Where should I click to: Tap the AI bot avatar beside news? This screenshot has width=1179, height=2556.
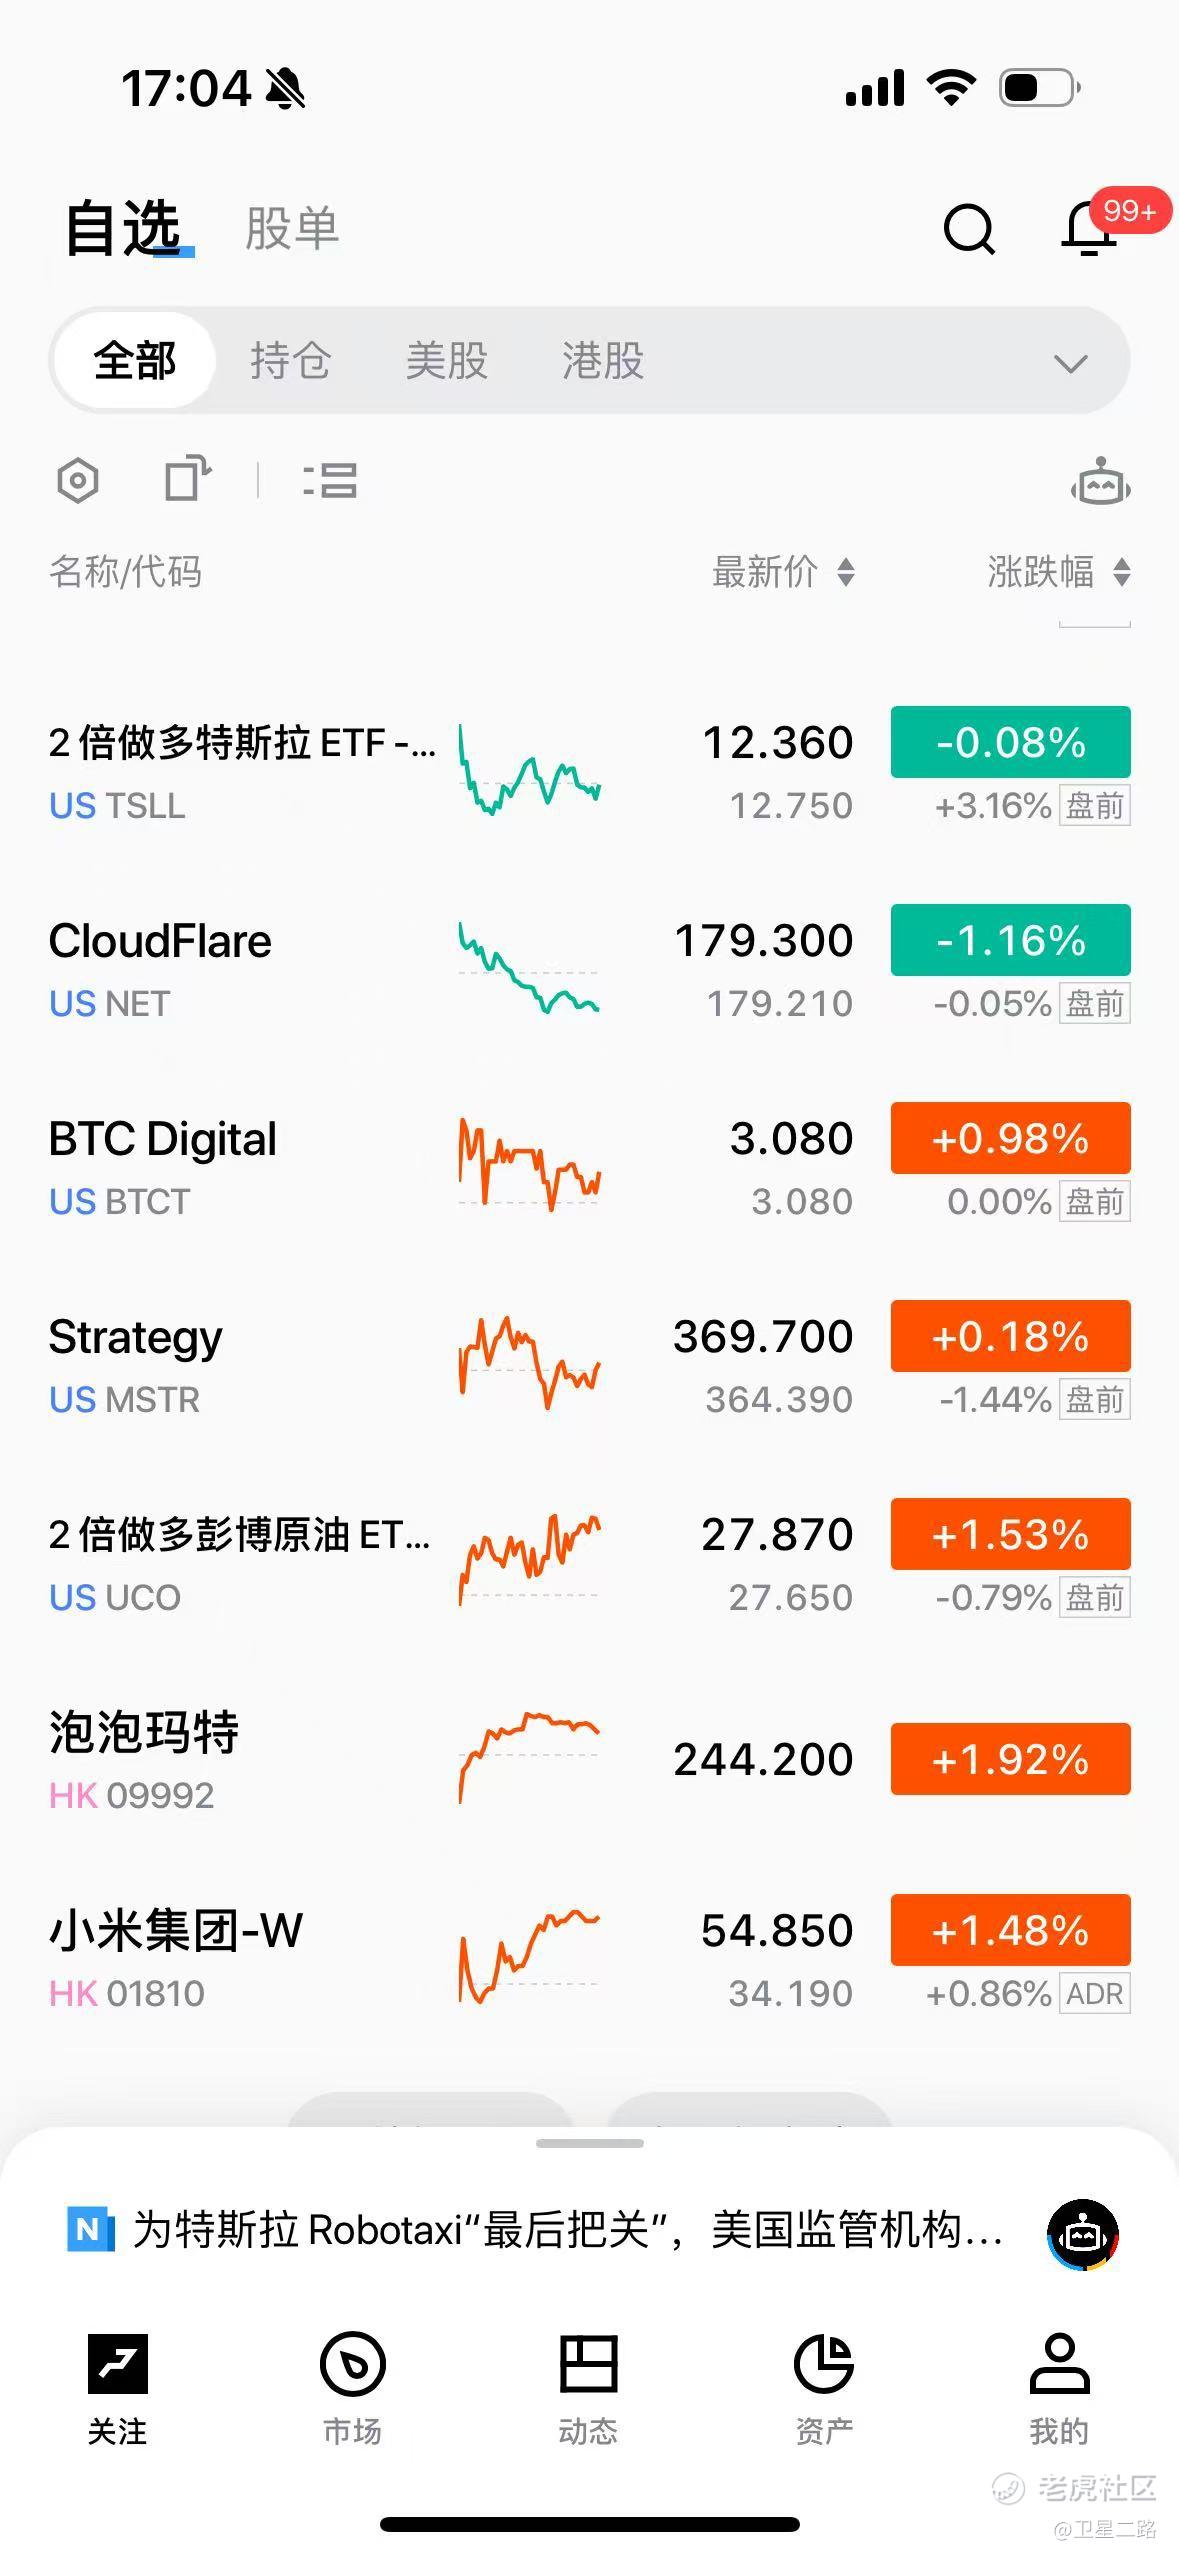pos(1082,2233)
